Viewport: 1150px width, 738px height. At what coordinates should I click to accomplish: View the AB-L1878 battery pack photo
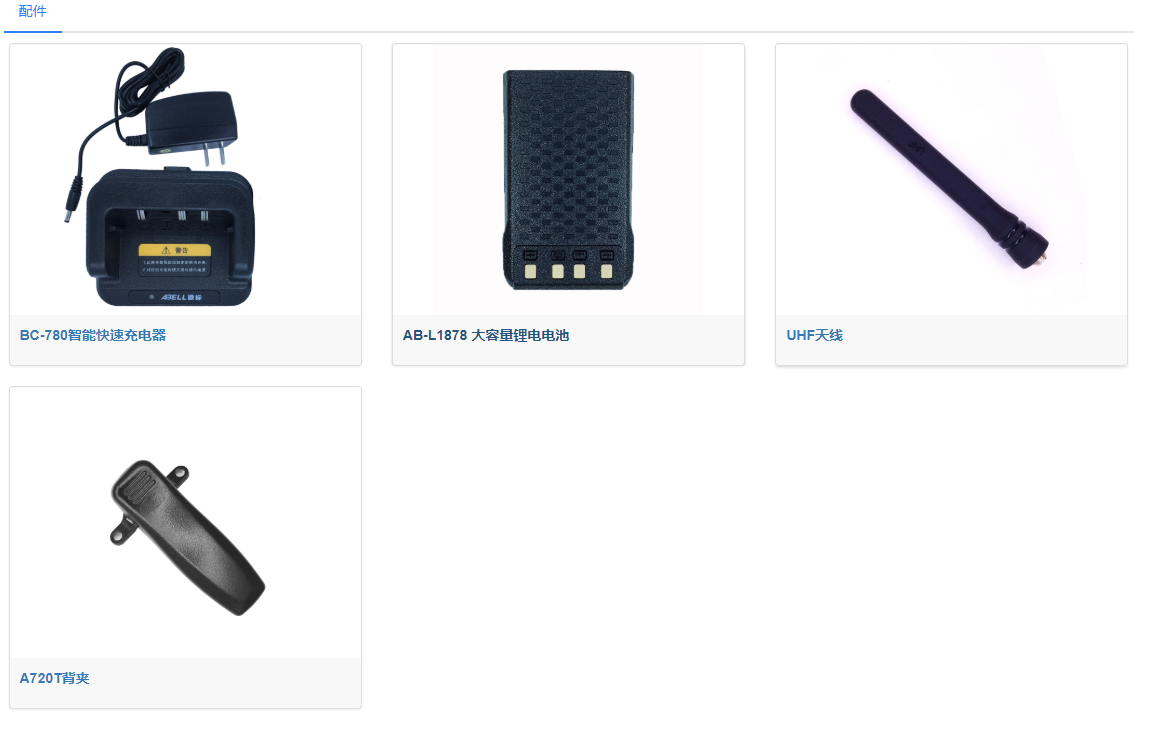568,180
